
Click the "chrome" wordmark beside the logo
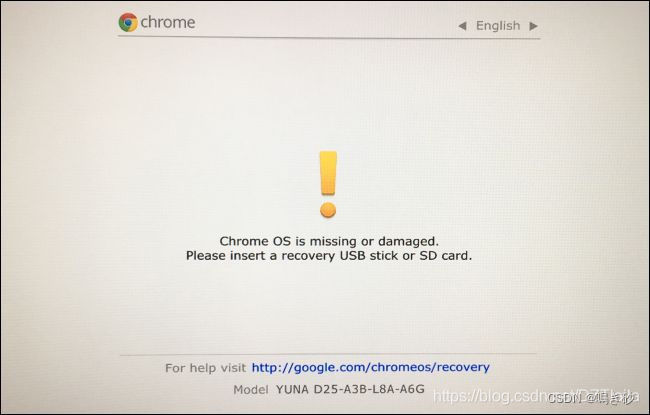(168, 22)
